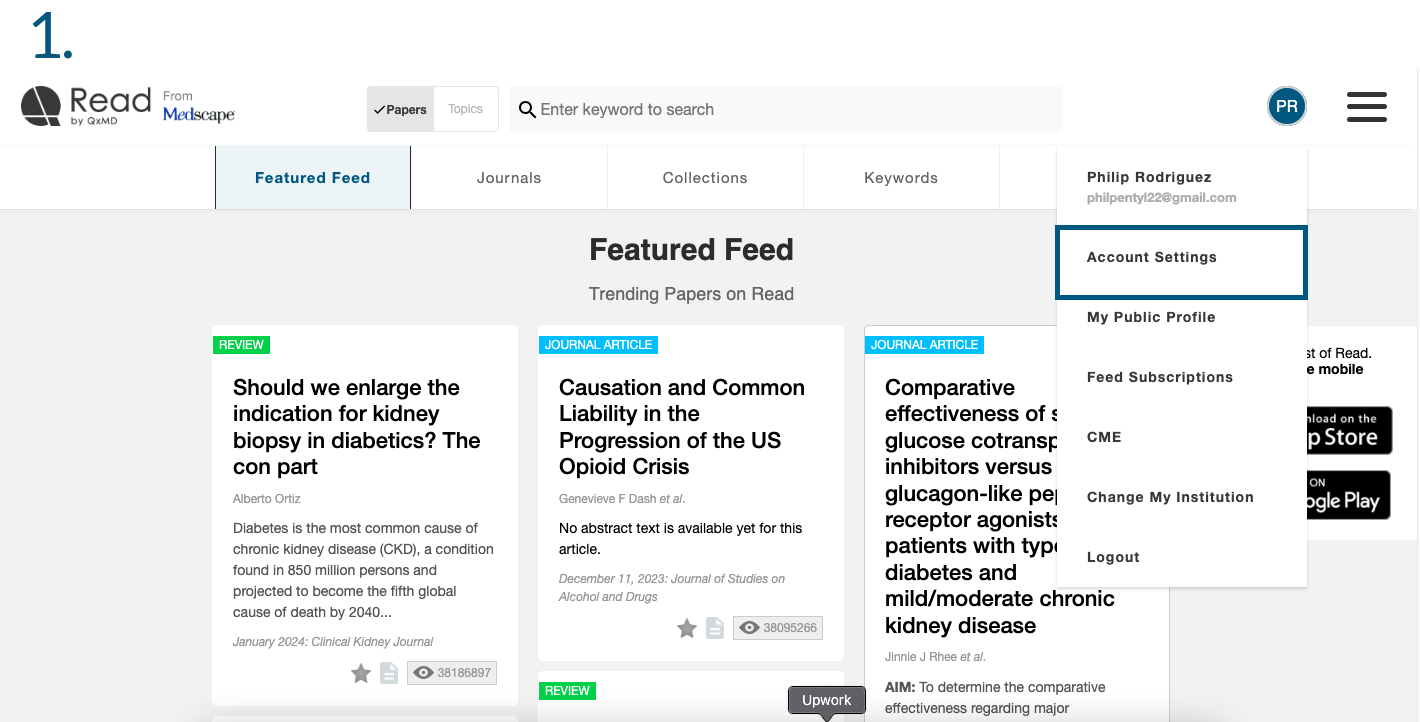Switch to the Journals tab
The width and height of the screenshot is (1420, 722).
tap(509, 178)
